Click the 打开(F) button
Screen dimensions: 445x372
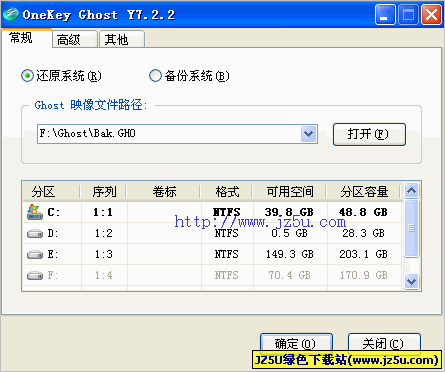[369, 134]
